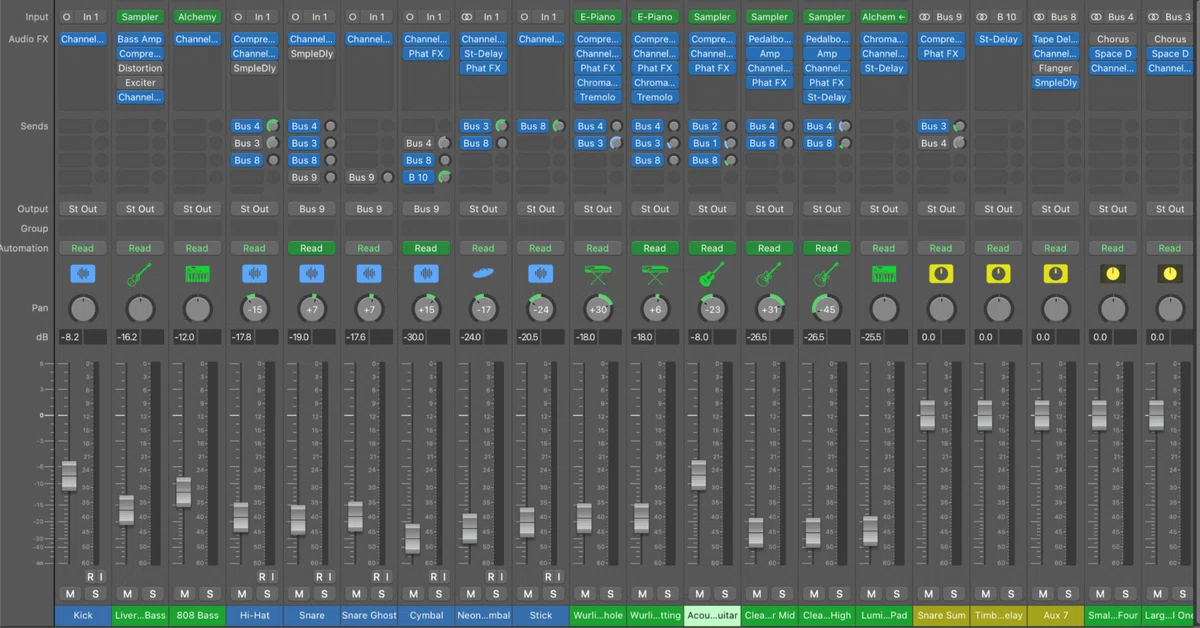The image size is (1200, 628).
Task: Solo the Acou...uitar channel
Action: pyautogui.click(x=724, y=594)
